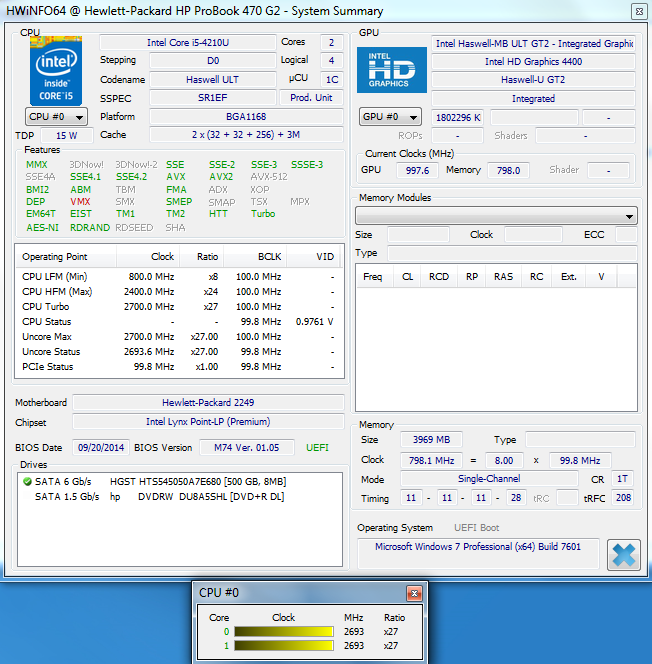Image resolution: width=652 pixels, height=664 pixels.
Task: Select the Uncore Status row
Action: 180,351
